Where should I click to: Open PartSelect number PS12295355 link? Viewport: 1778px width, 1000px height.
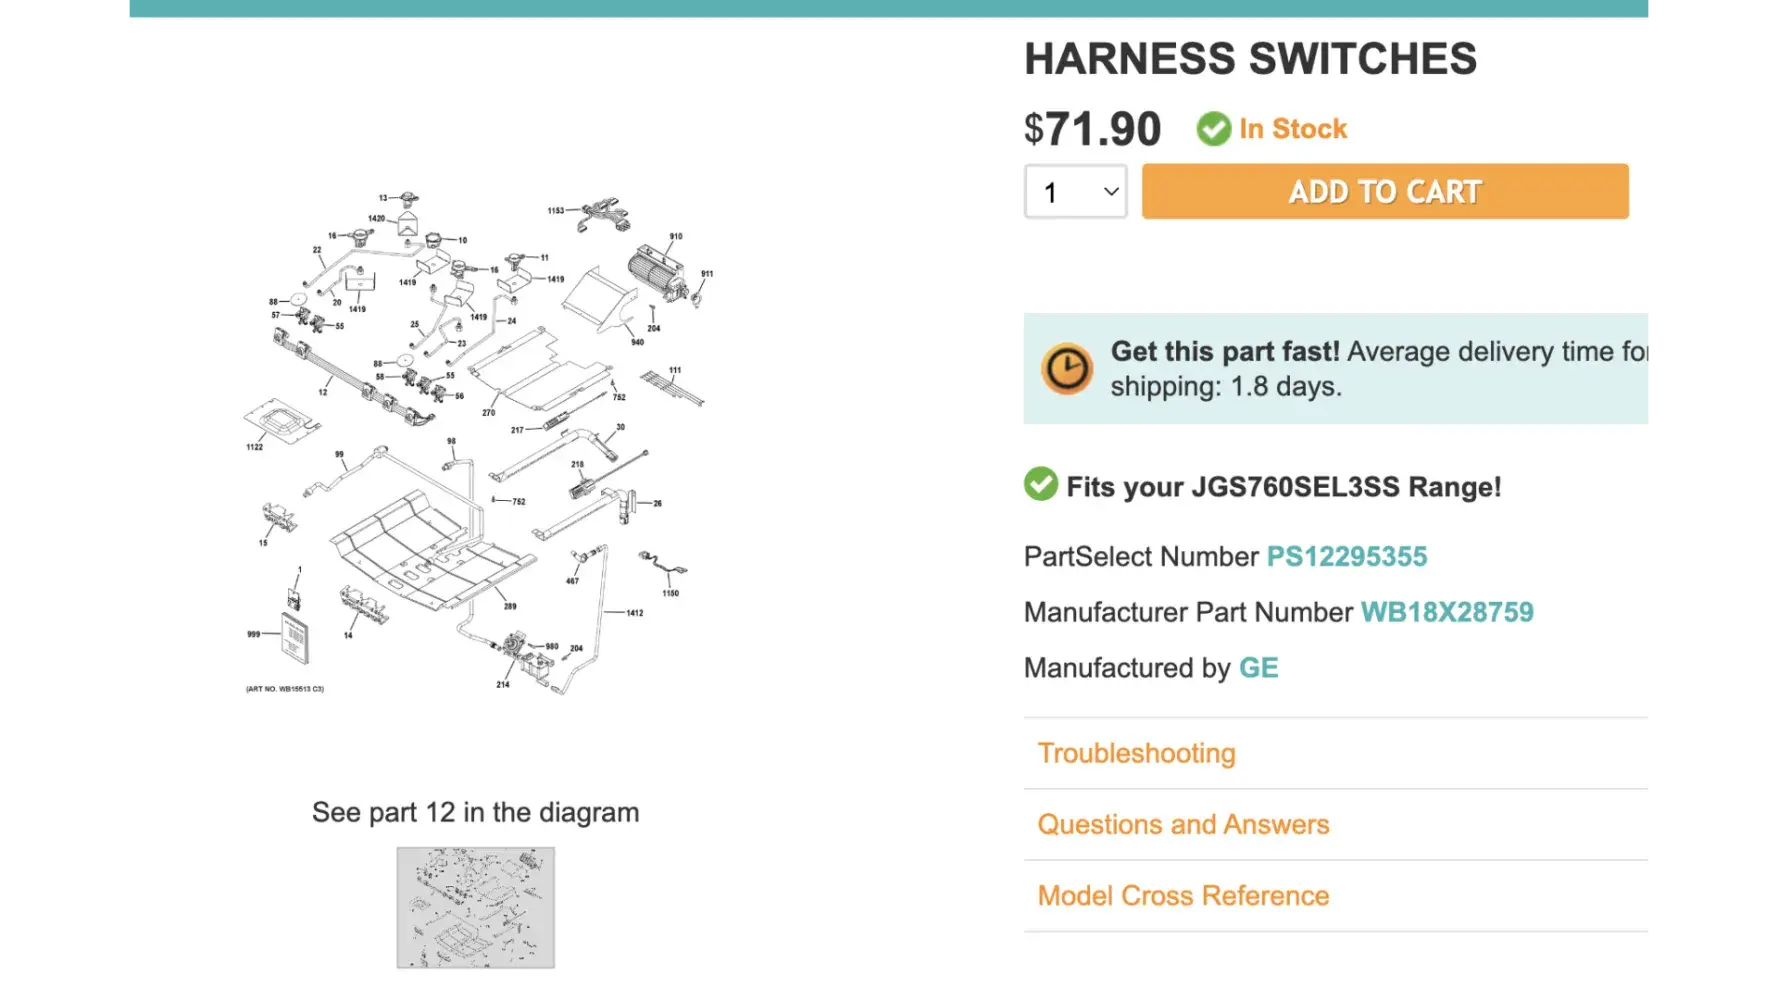click(x=1346, y=556)
